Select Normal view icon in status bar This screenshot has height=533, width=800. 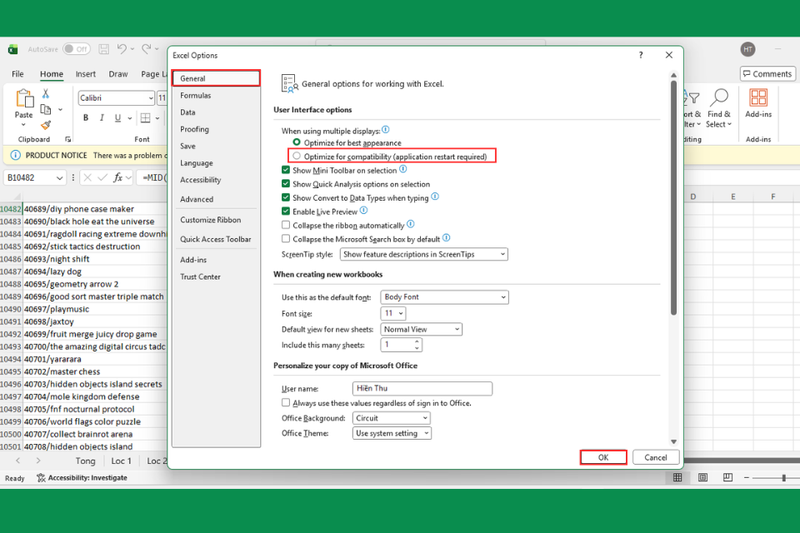678,477
